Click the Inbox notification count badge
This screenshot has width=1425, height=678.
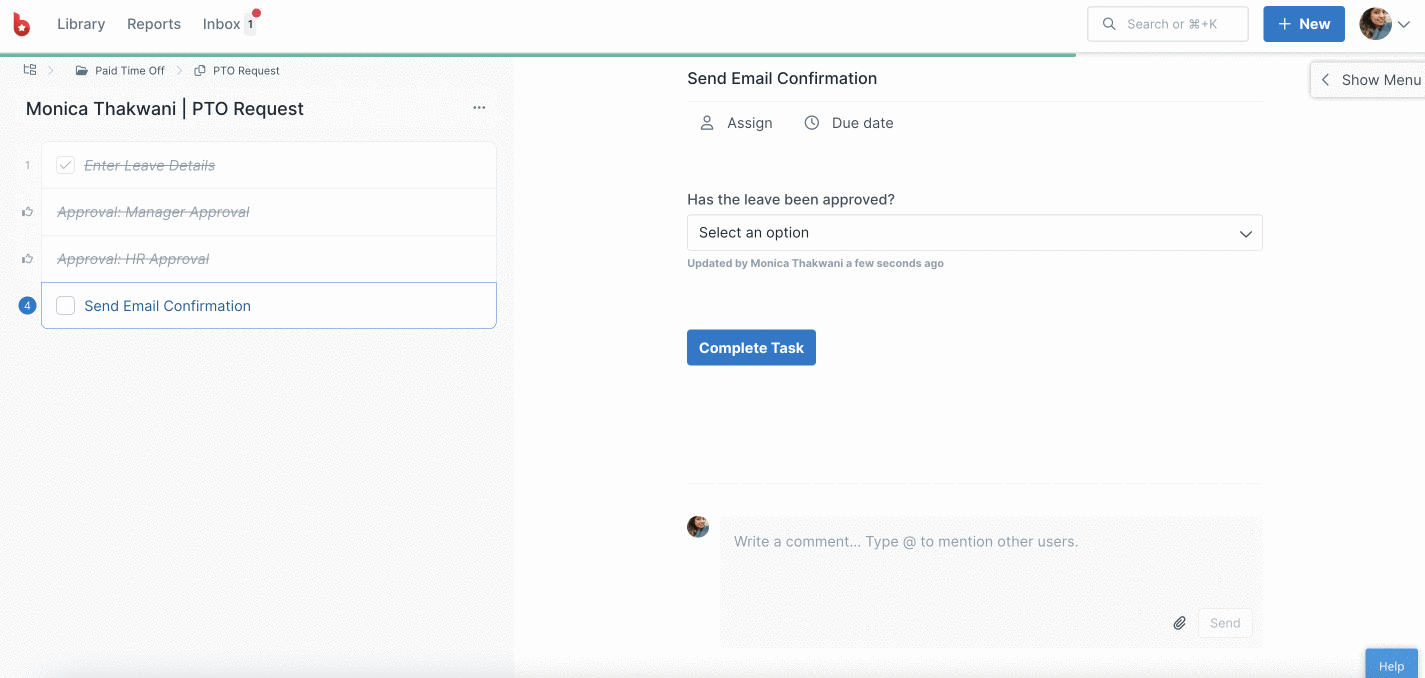click(x=250, y=24)
